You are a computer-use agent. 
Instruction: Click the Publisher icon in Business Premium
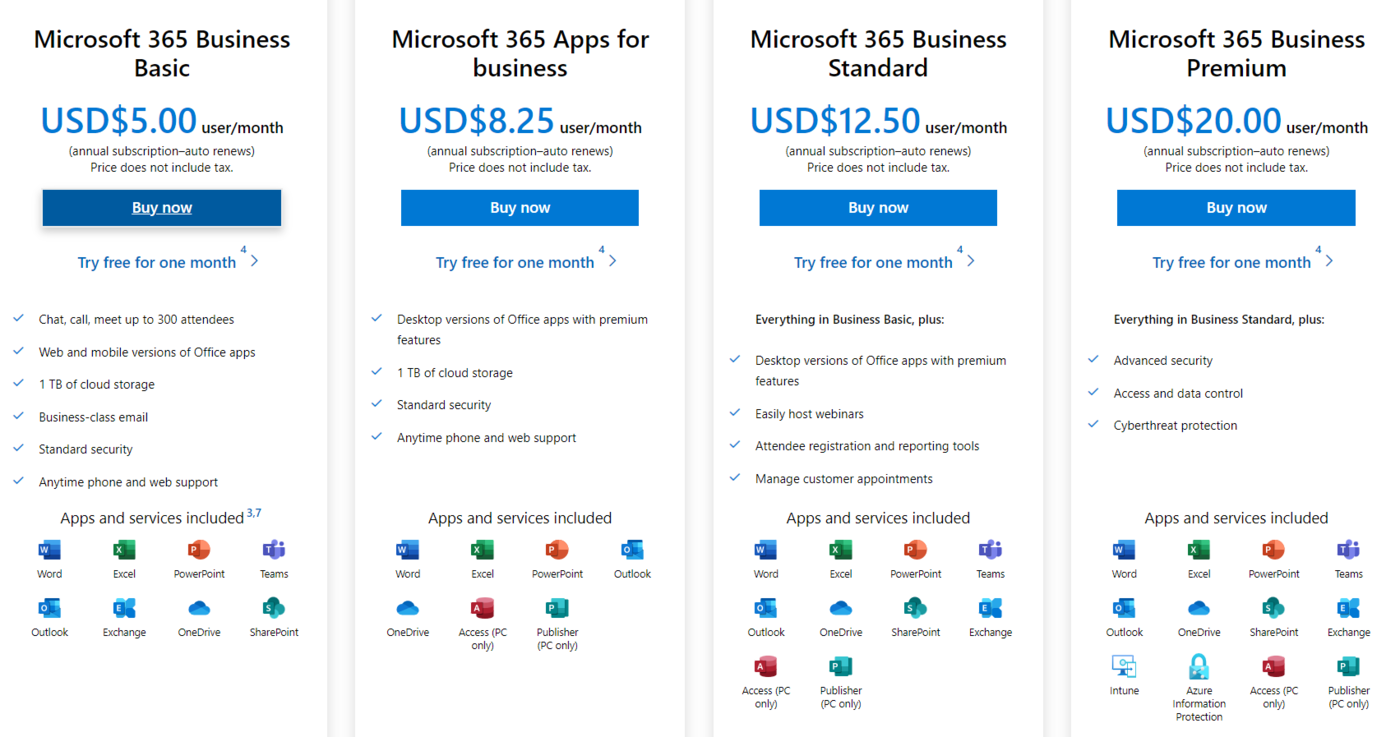1348,666
